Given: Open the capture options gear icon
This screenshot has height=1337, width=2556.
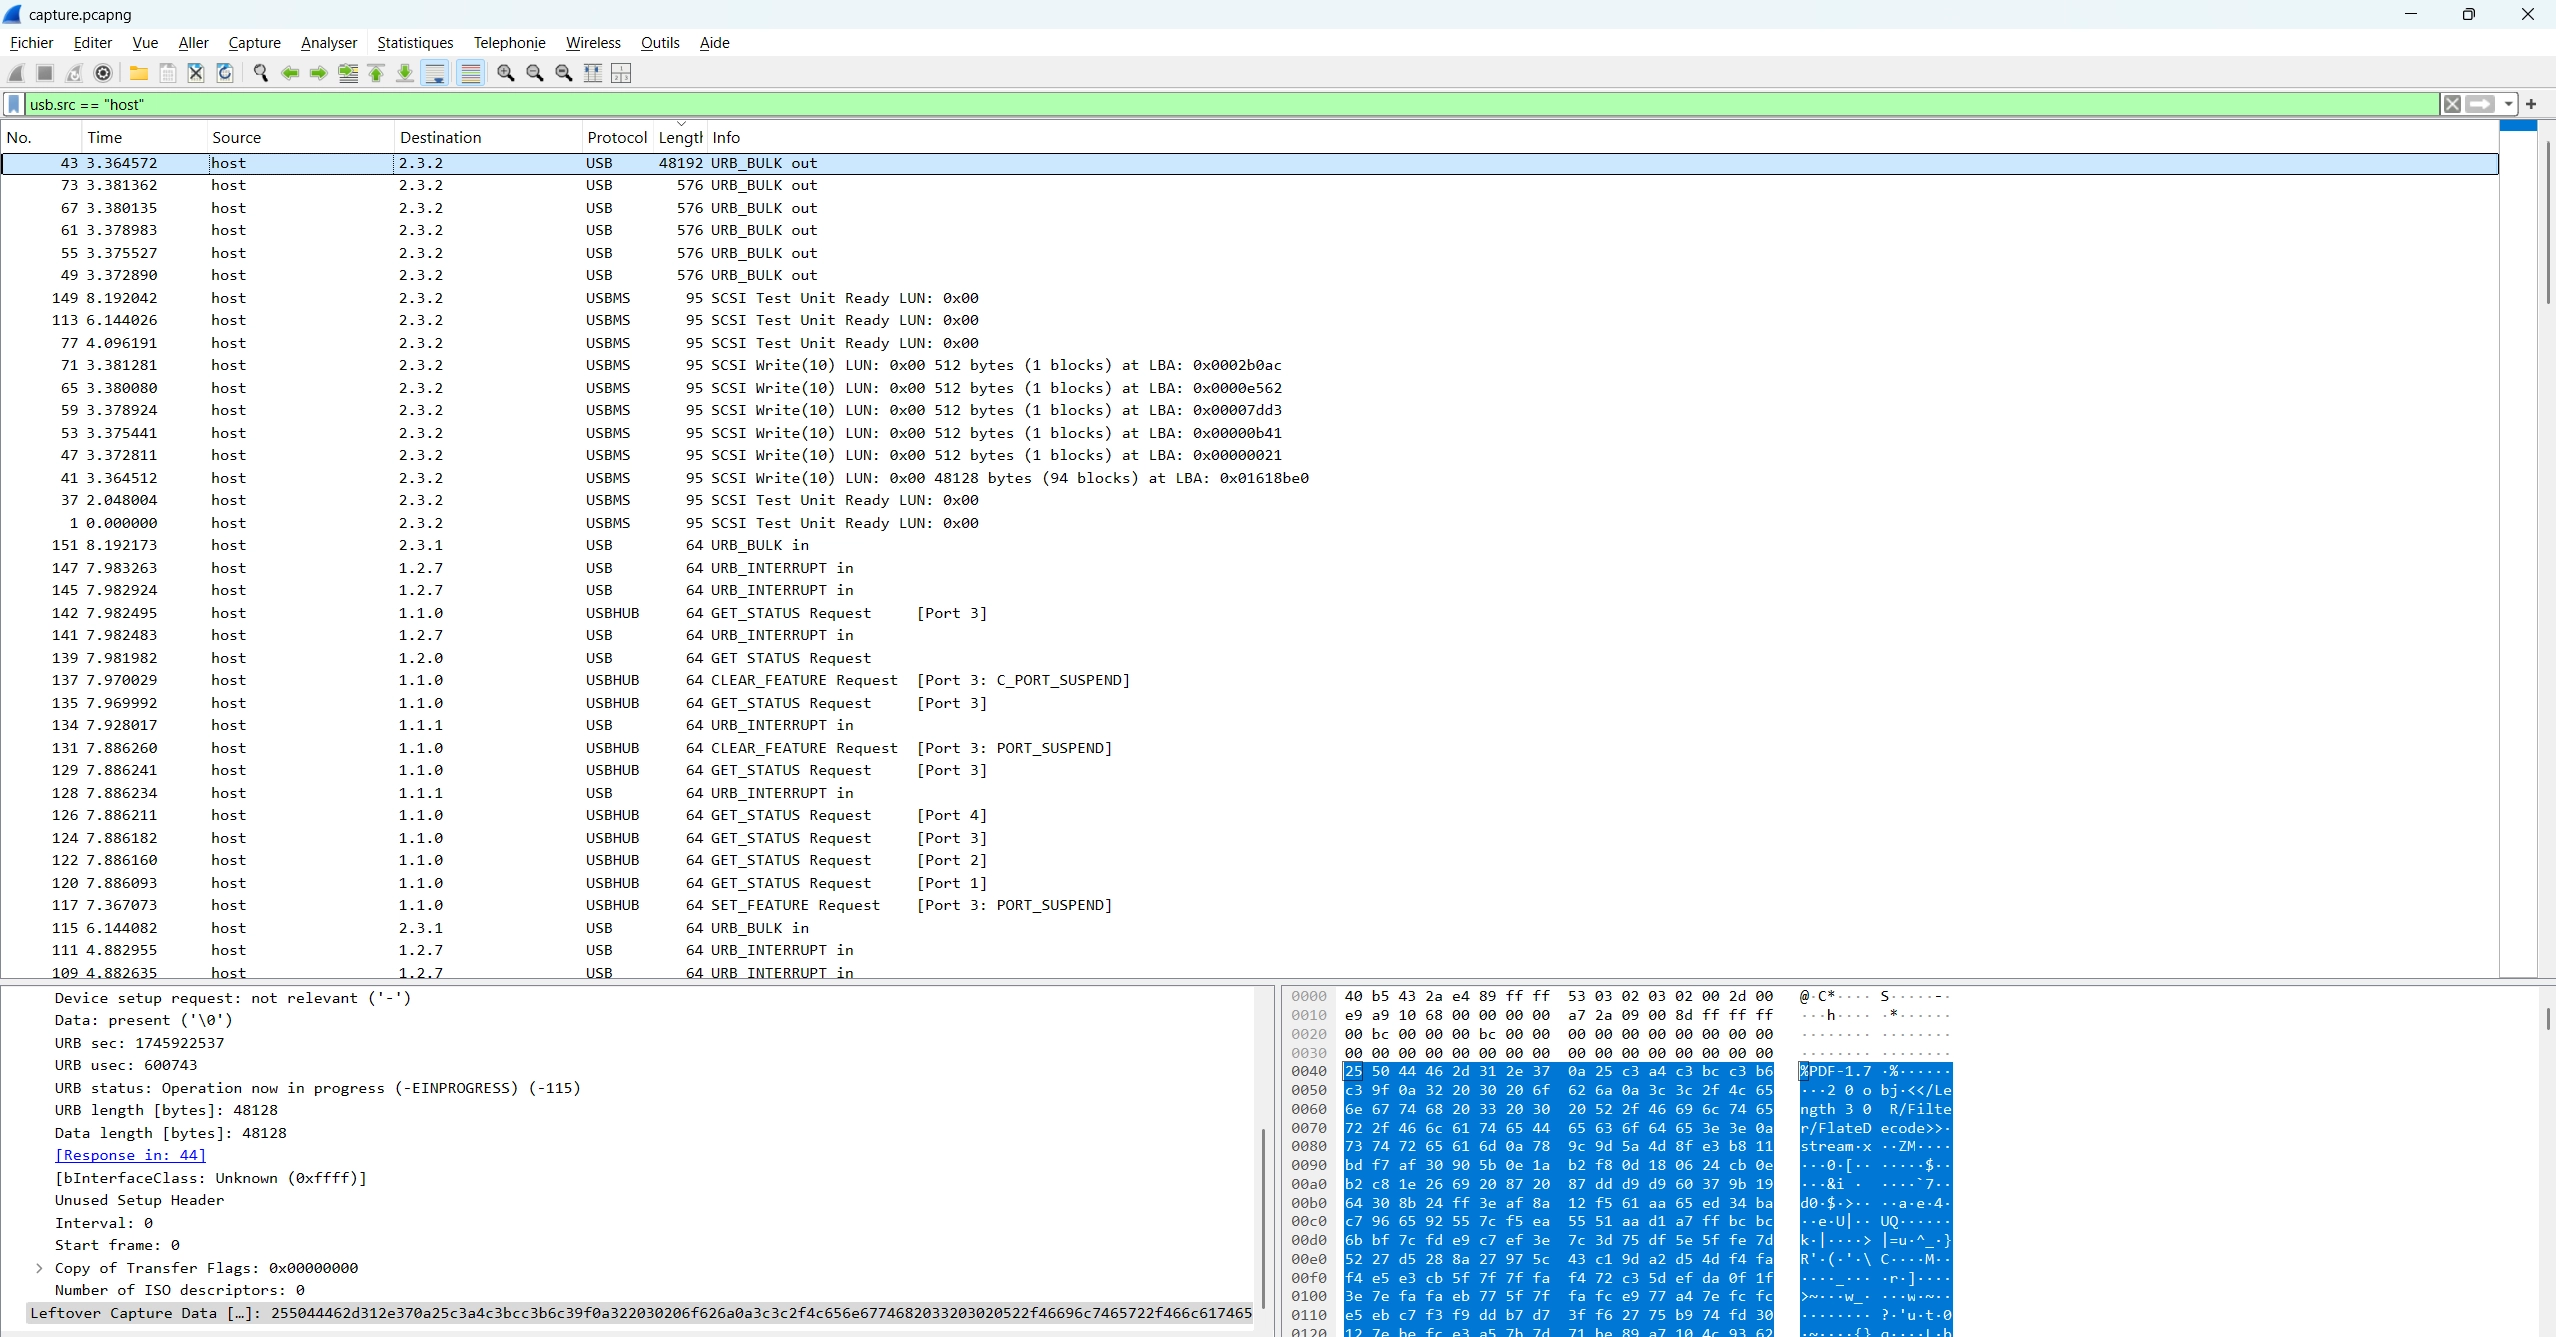Looking at the screenshot, I should click(103, 73).
